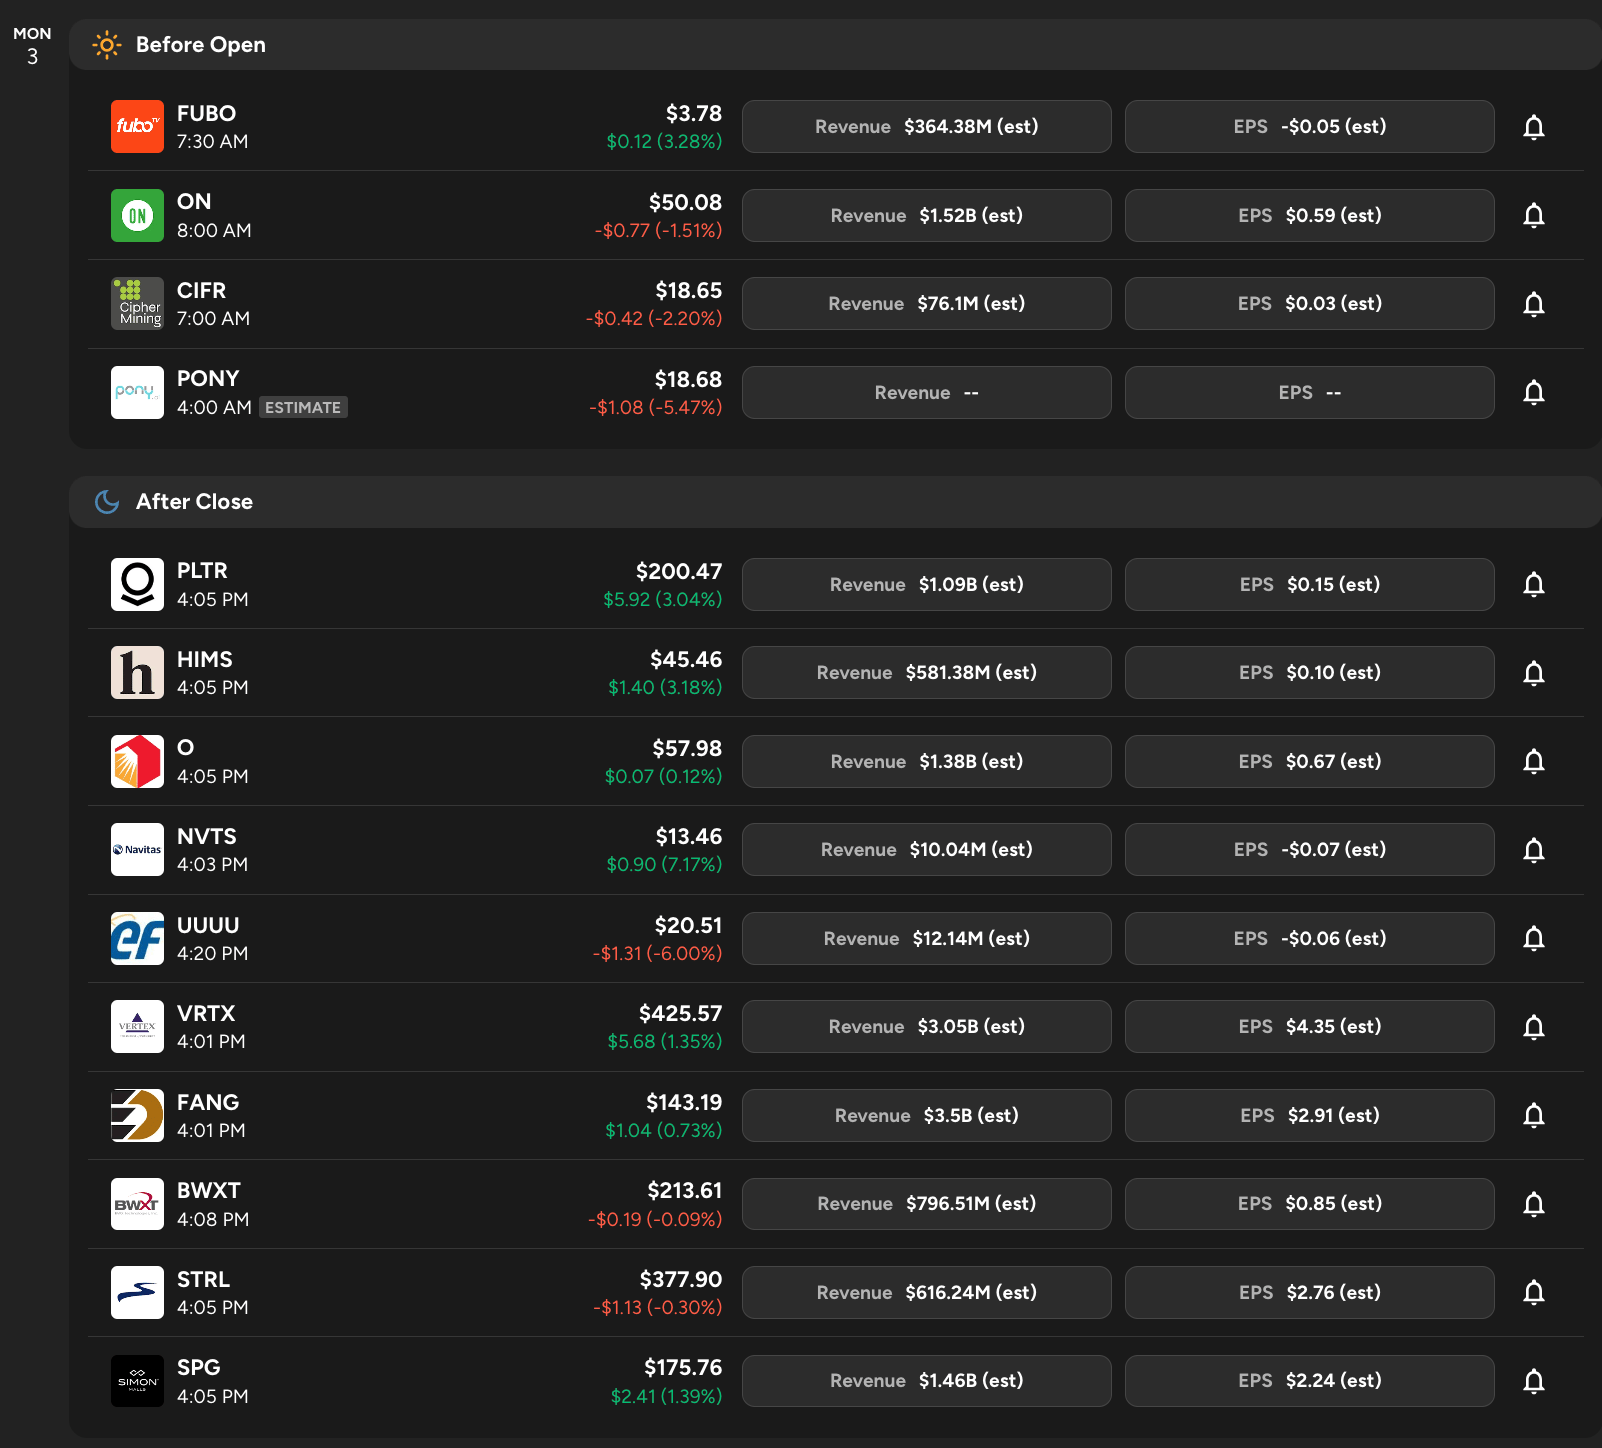The image size is (1602, 1448).
Task: Turn on the PLTR earnings alert bell
Action: click(1534, 584)
